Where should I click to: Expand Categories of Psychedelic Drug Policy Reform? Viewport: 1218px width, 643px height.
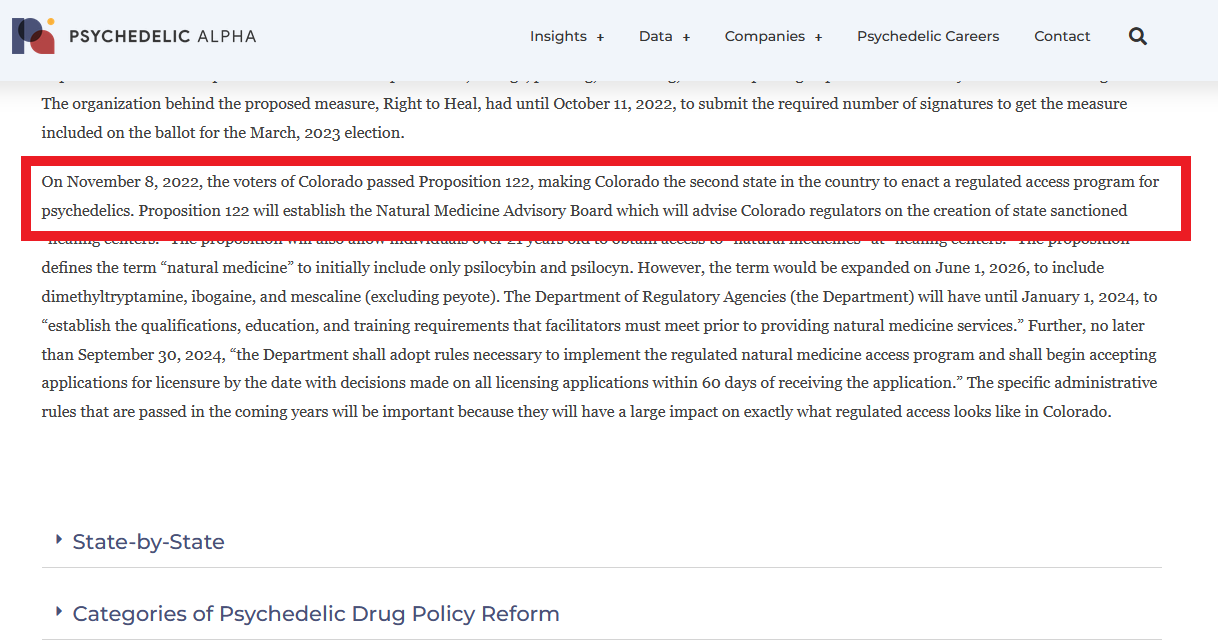601,614
